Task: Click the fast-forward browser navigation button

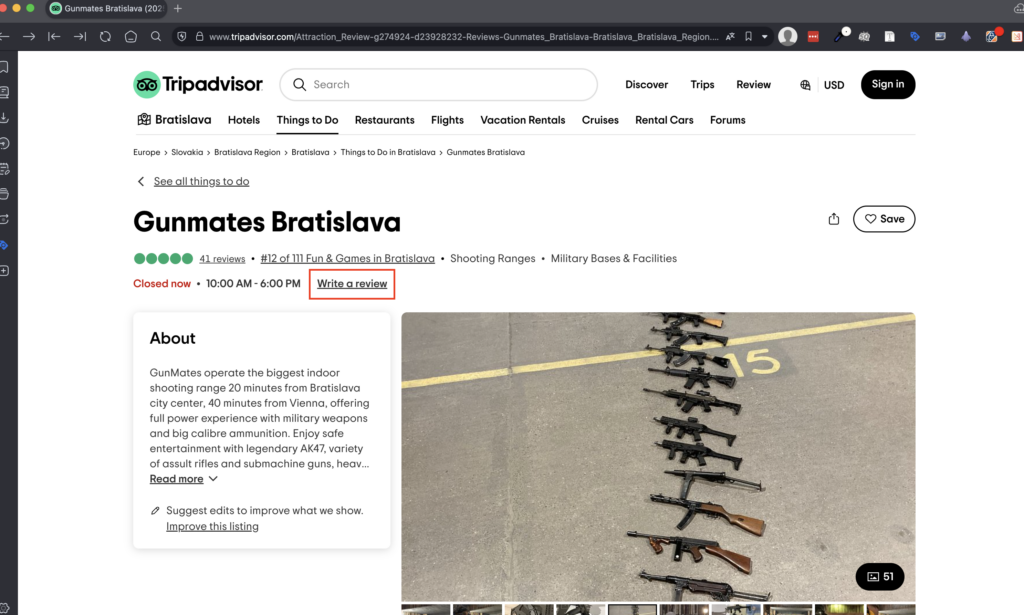Action: [x=80, y=37]
